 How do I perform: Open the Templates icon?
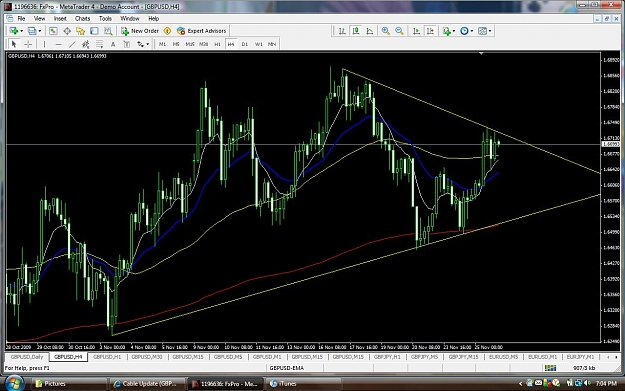click(482, 31)
